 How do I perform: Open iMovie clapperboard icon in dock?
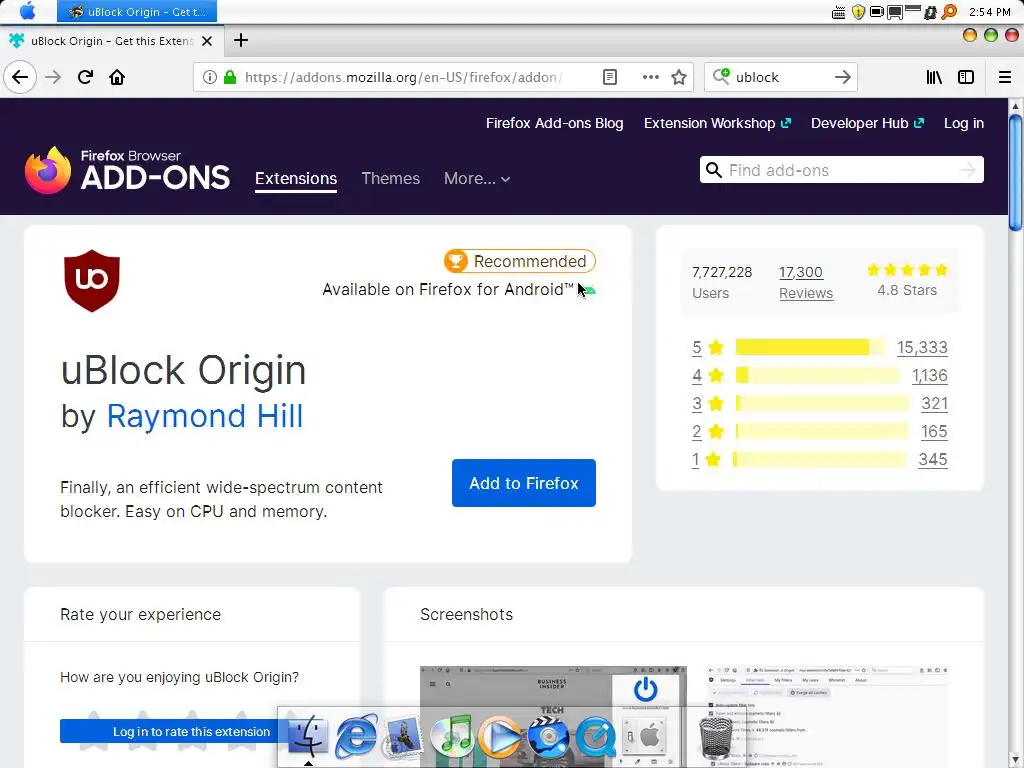548,736
